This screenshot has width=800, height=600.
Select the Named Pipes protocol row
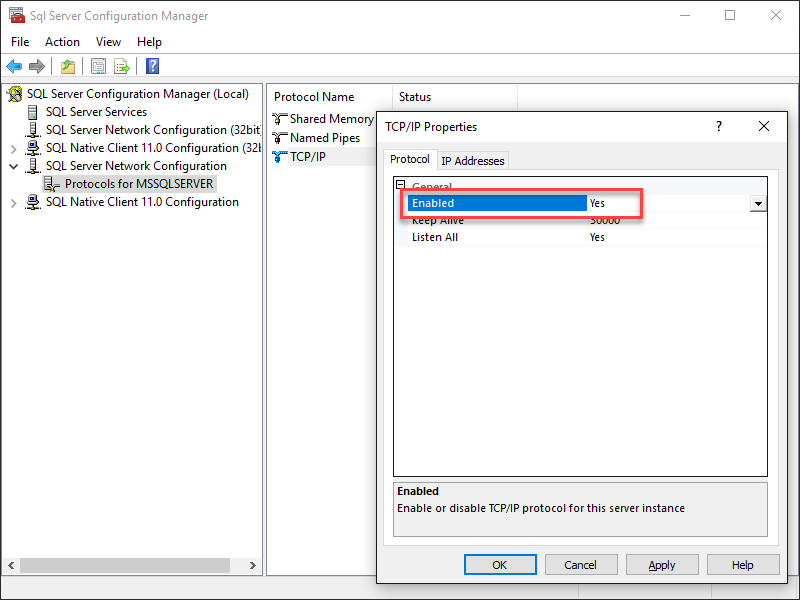tap(323, 138)
